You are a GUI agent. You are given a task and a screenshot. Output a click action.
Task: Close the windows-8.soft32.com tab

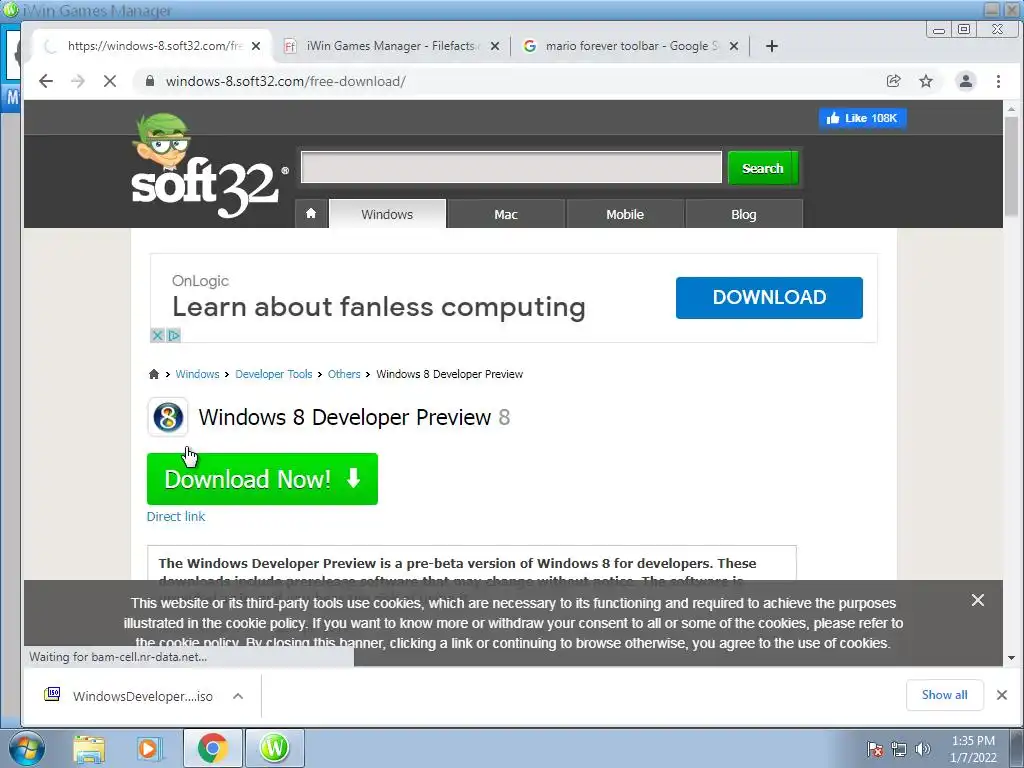256,46
